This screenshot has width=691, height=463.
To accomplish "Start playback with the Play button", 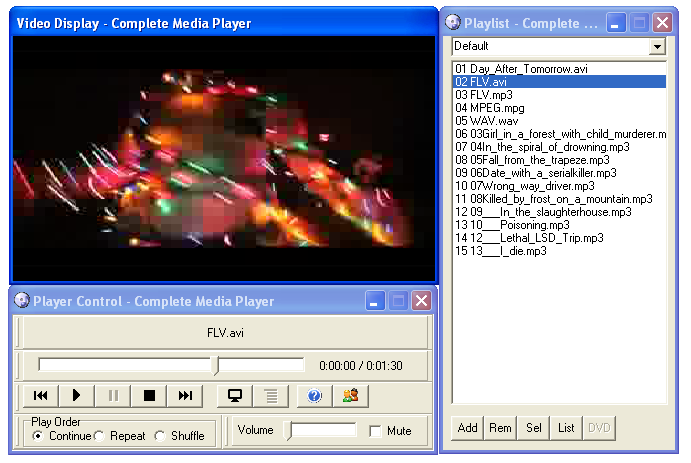I will coord(76,396).
